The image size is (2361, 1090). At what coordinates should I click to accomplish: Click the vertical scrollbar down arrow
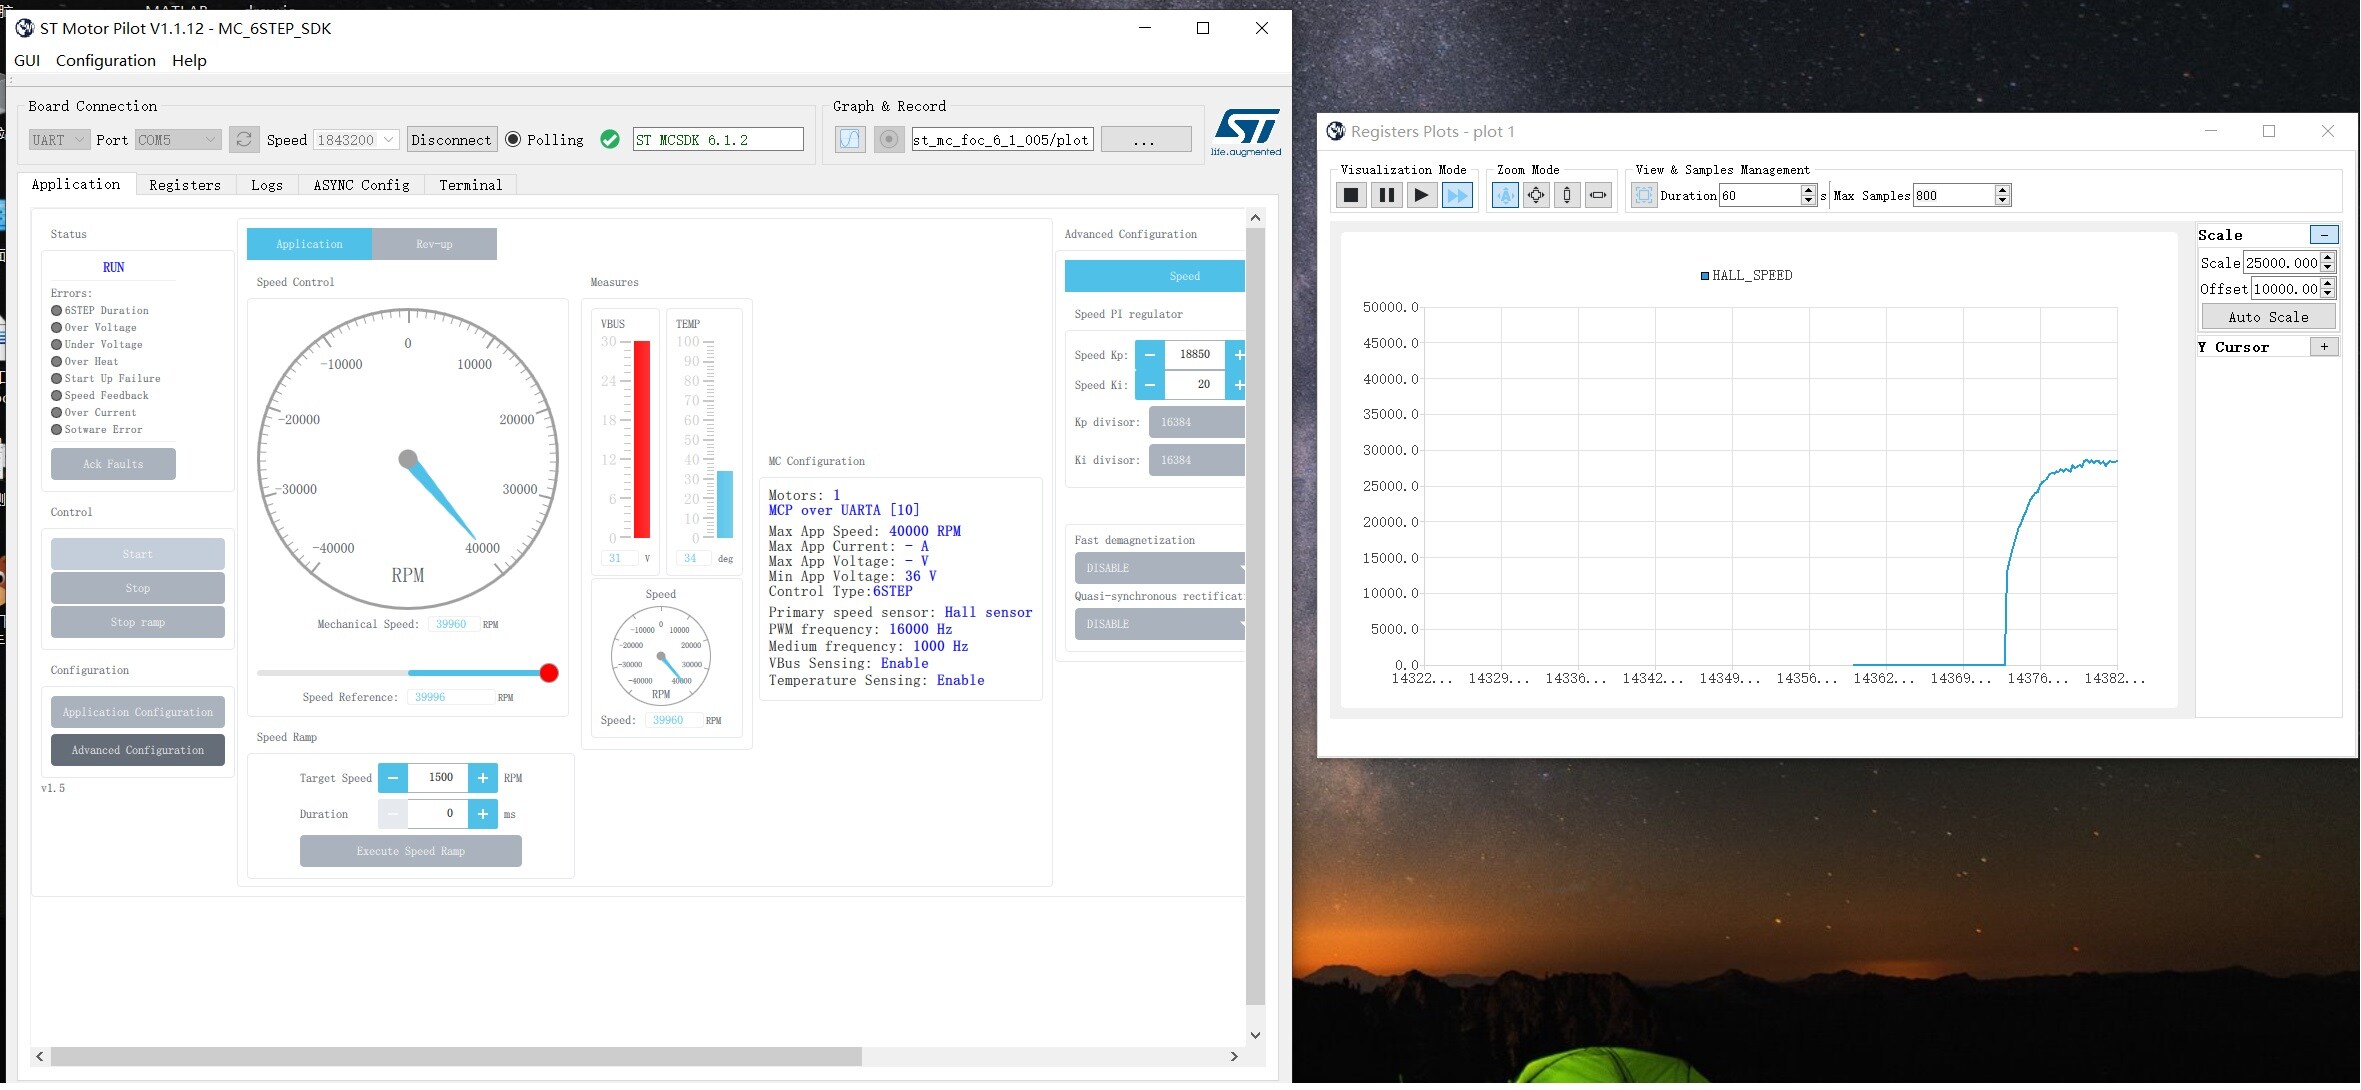tap(1255, 1035)
